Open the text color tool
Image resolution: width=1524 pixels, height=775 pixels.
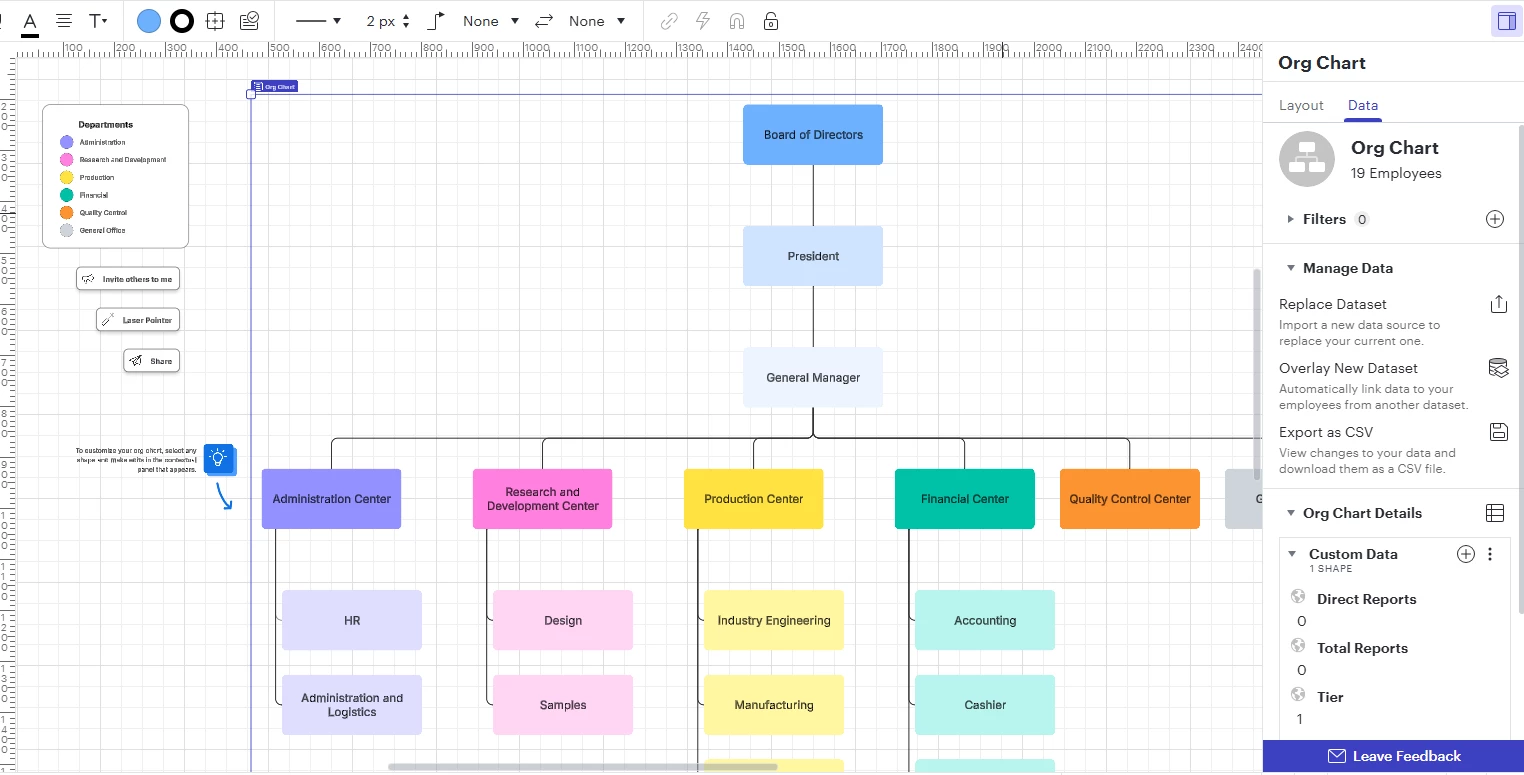[x=30, y=21]
